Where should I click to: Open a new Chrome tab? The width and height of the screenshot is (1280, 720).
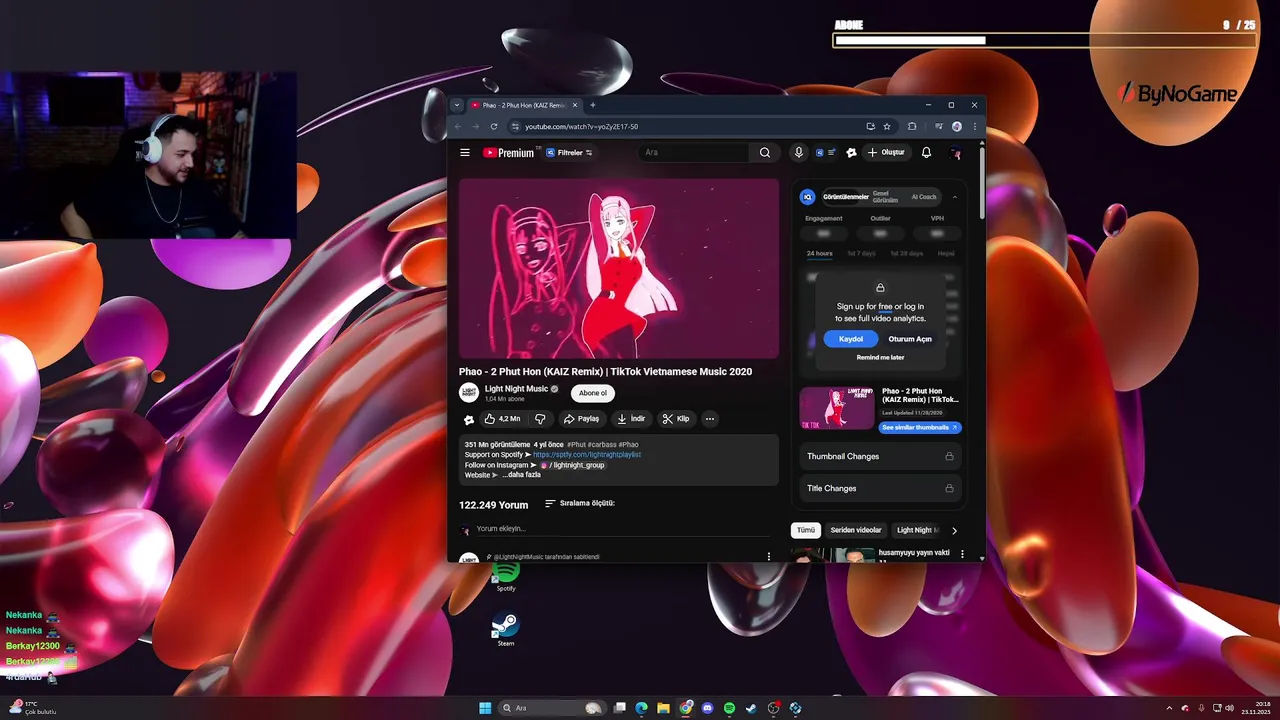(x=593, y=105)
